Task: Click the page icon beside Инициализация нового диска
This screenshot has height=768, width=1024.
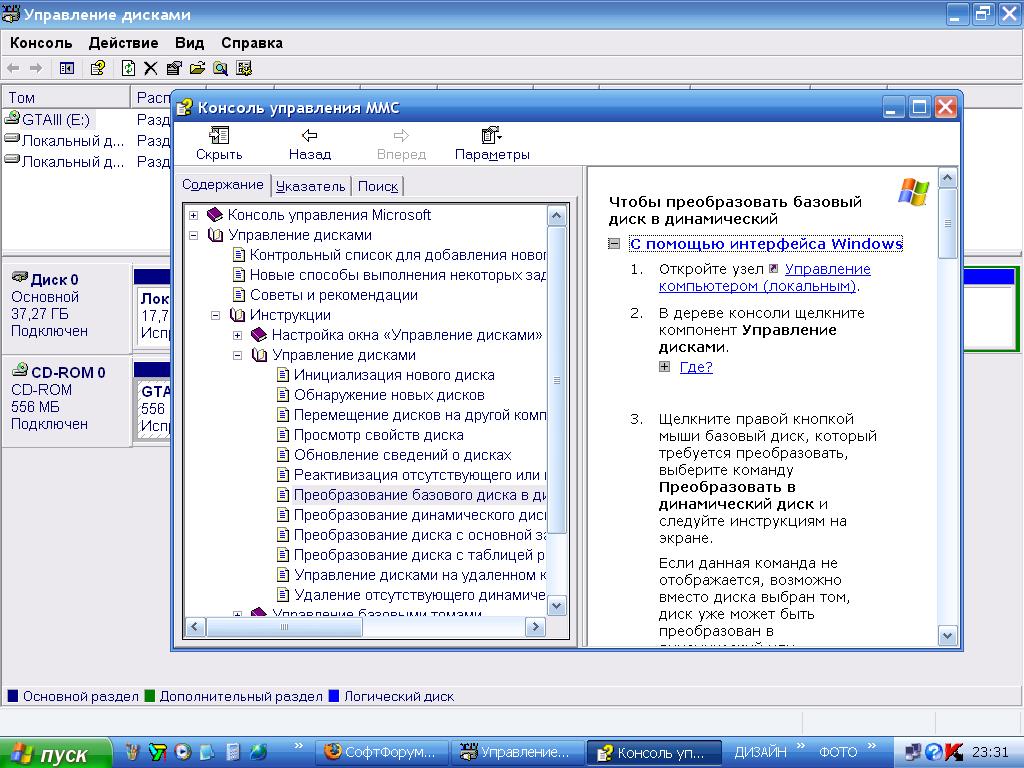Action: [x=283, y=375]
